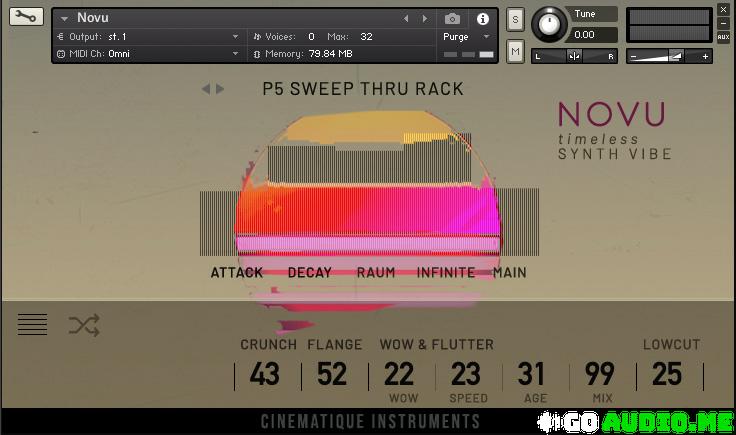Click the Novu instrument name field
The image size is (736, 435).
point(93,18)
